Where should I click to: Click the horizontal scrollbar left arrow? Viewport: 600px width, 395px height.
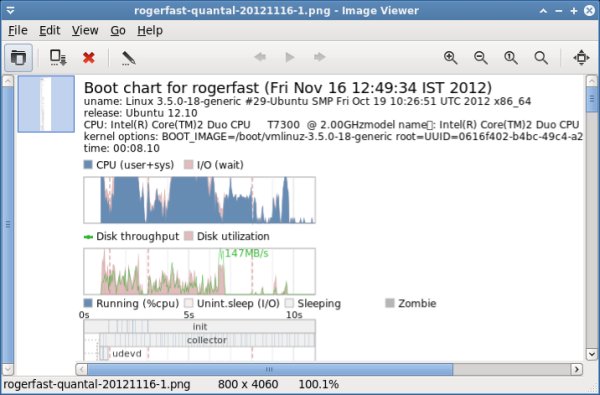[x=81, y=369]
